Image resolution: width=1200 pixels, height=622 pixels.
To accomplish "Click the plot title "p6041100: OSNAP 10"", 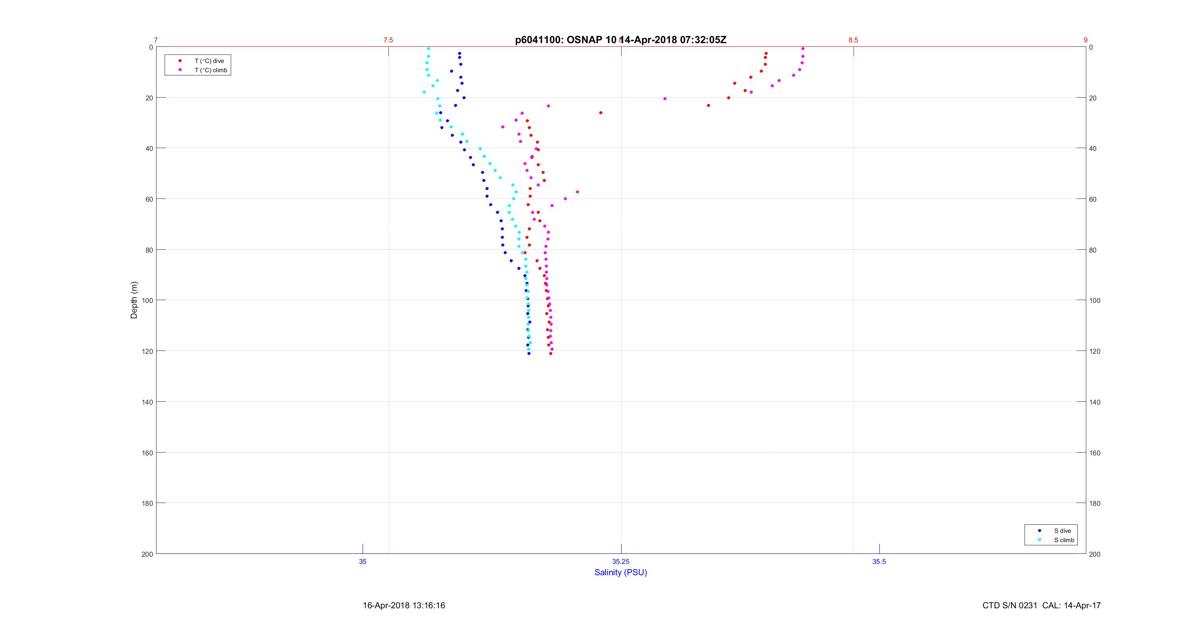I will (x=567, y=39).
